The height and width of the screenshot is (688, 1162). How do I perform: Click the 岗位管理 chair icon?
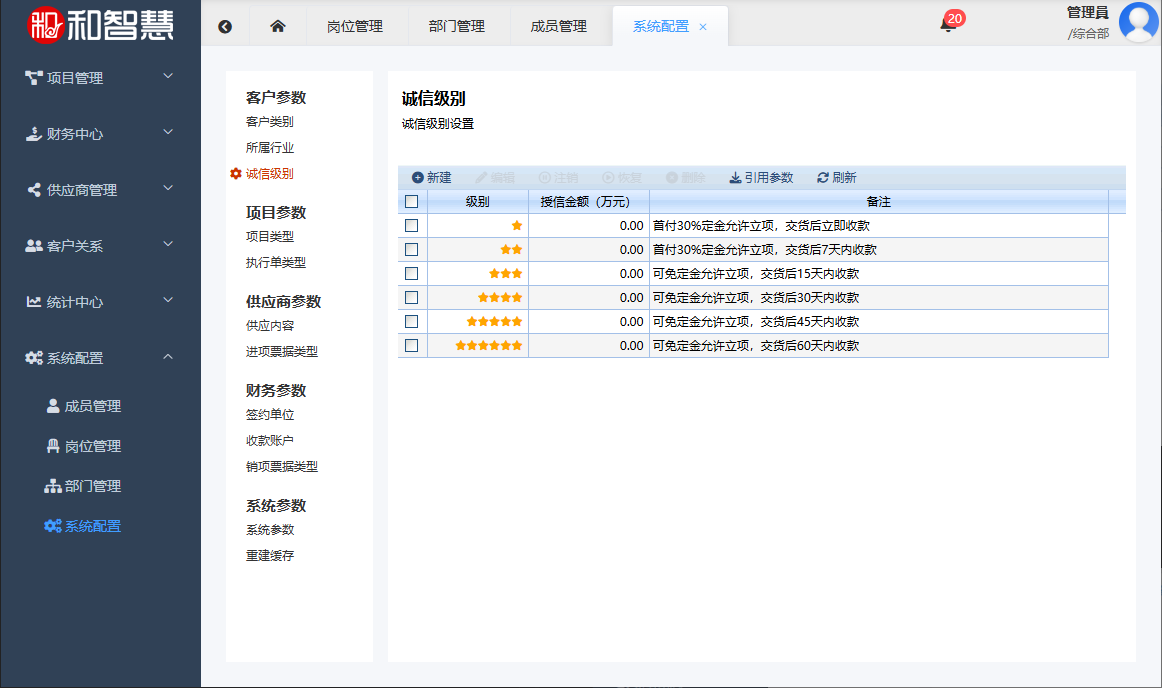53,446
